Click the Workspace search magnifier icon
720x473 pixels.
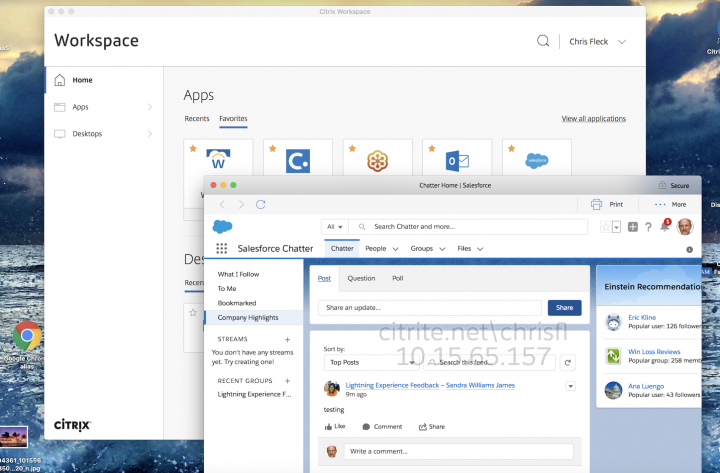point(543,41)
